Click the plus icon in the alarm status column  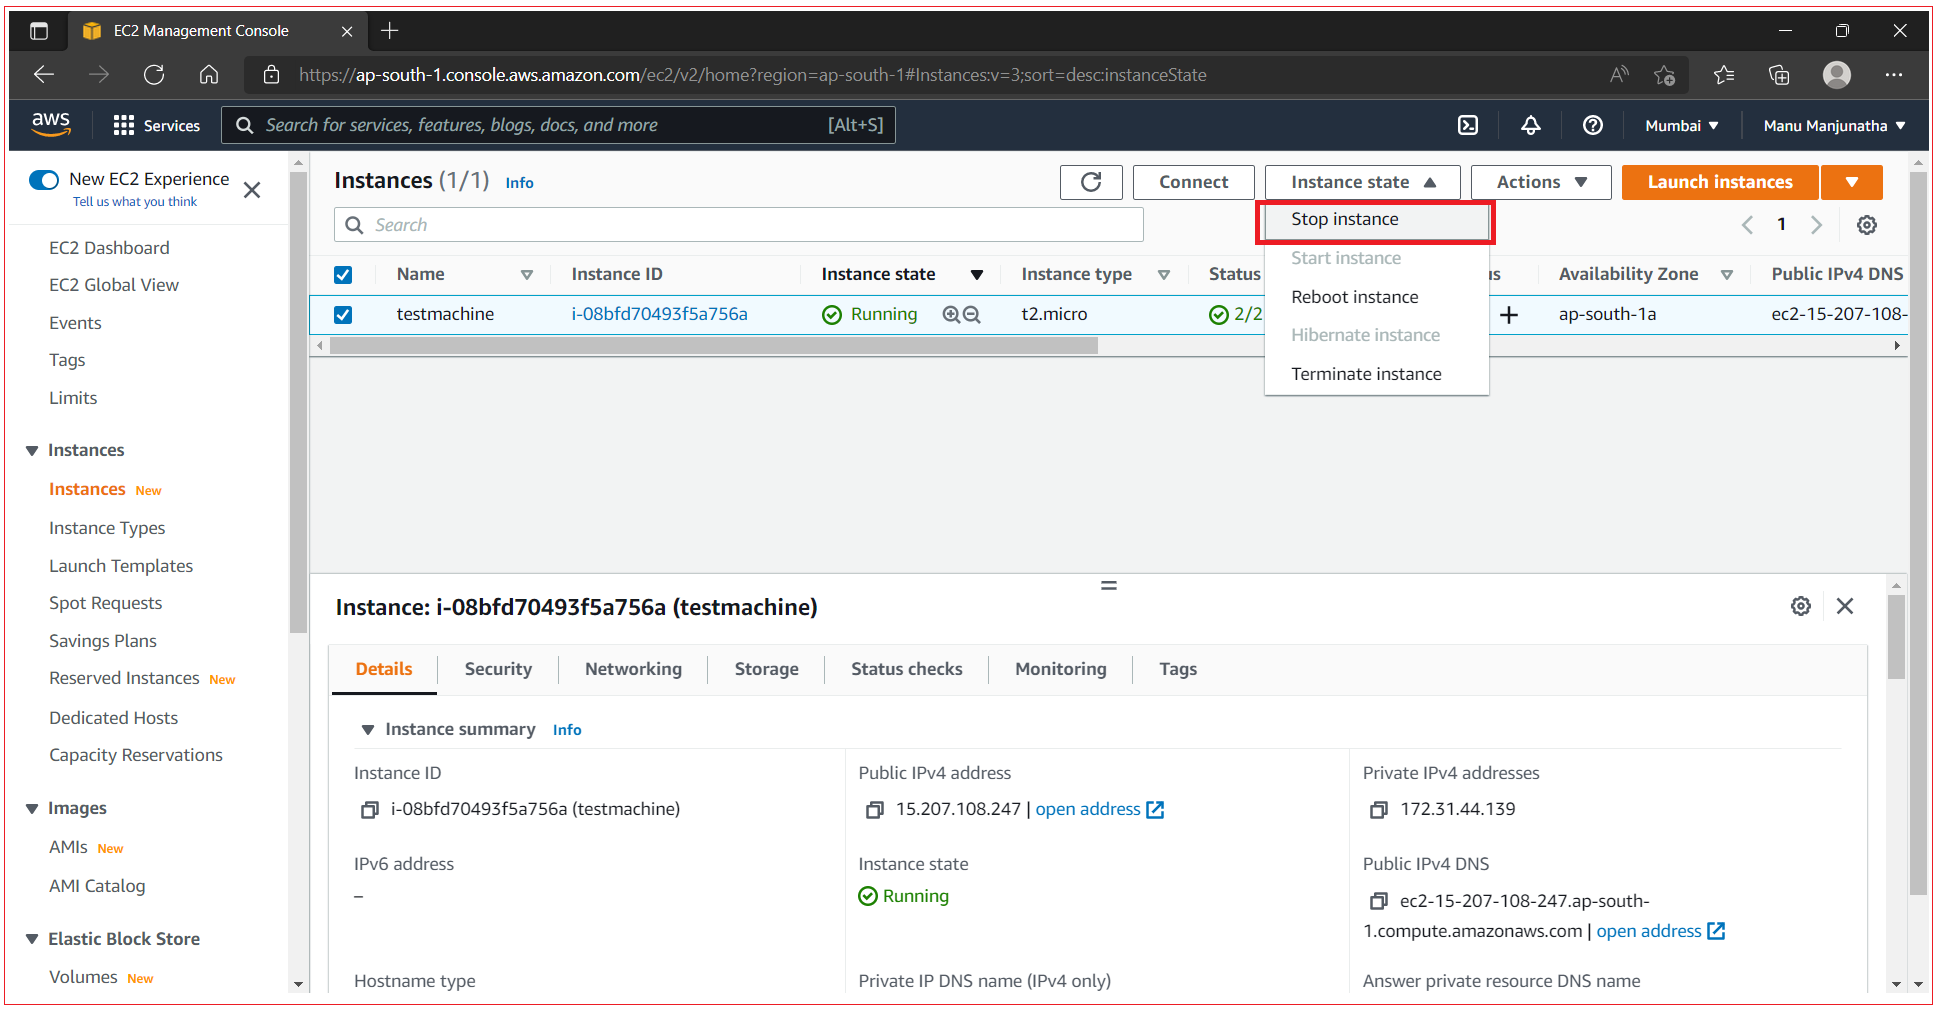1509,315
